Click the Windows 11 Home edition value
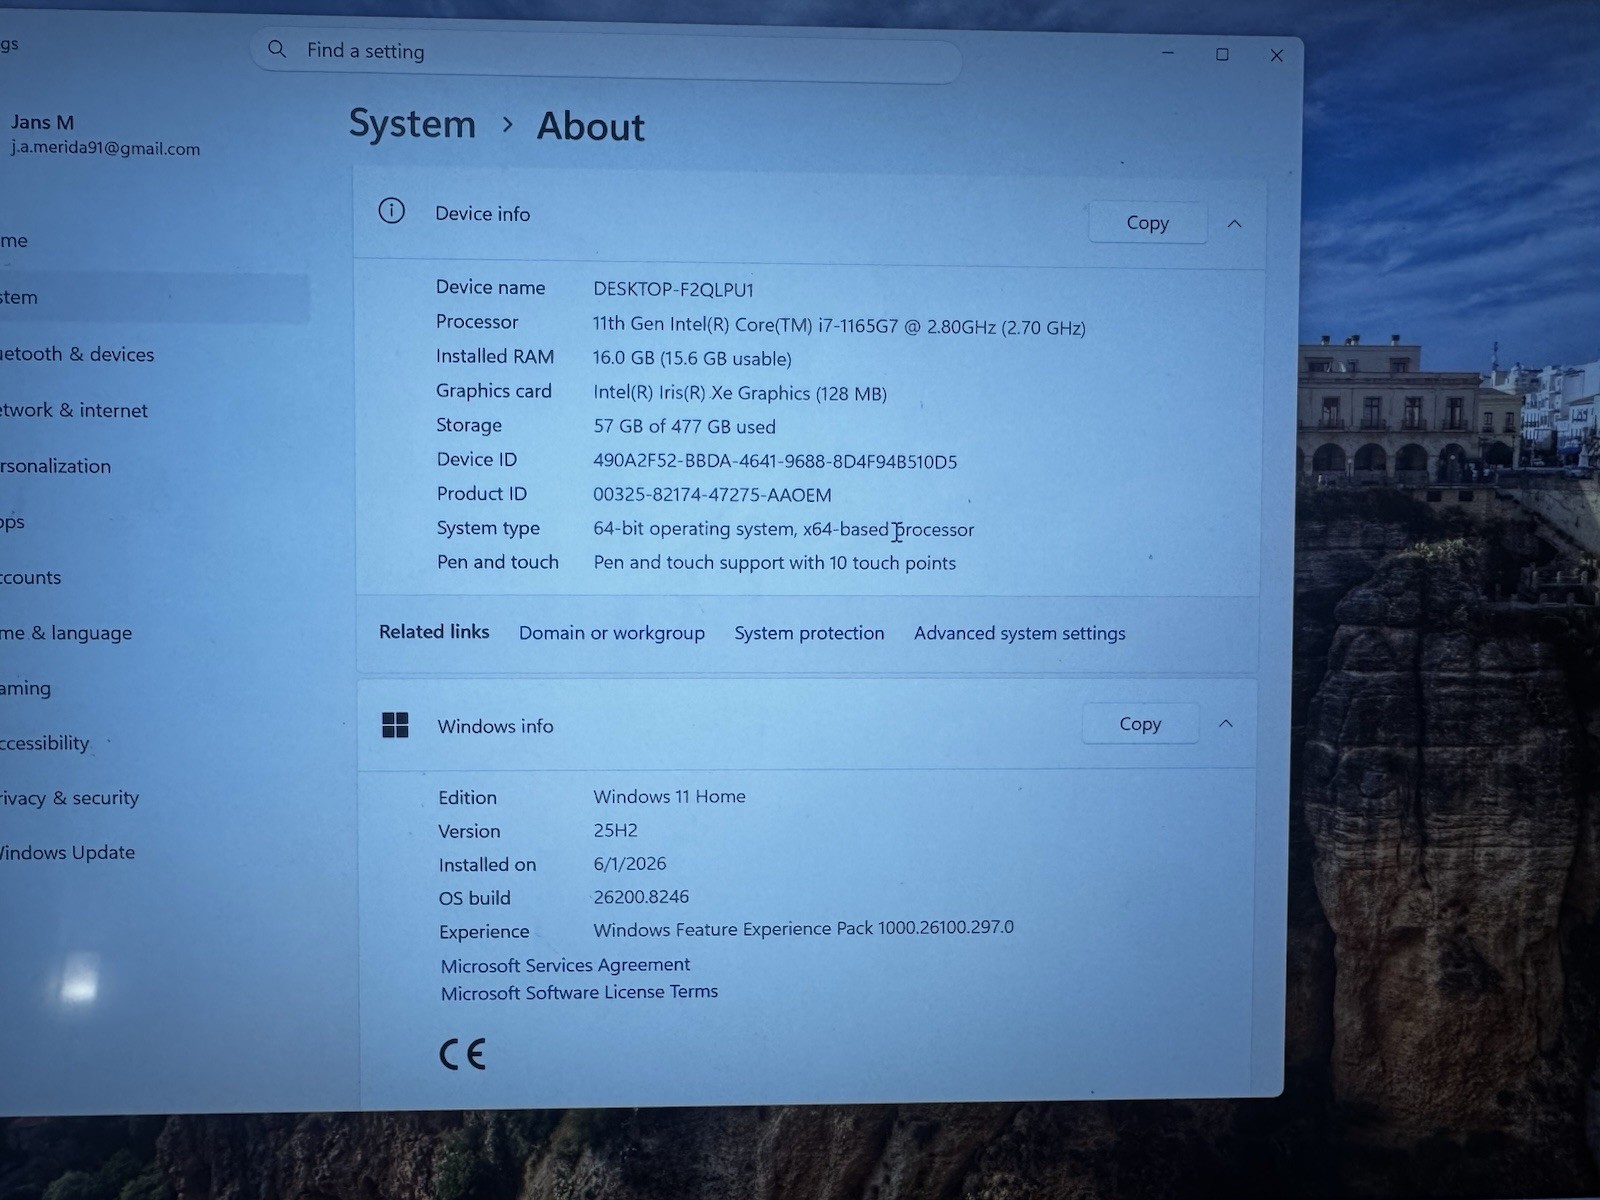Viewport: 1600px width, 1200px height. coord(669,797)
